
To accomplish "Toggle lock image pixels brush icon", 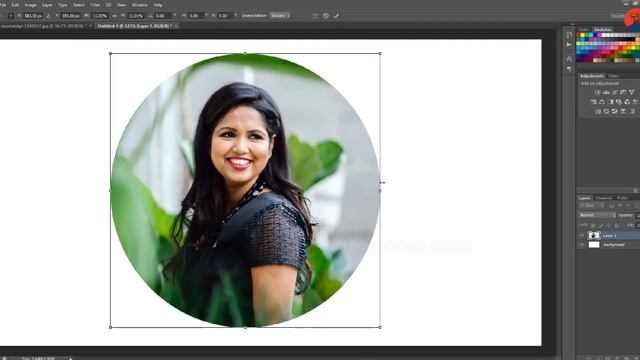I will (600, 226).
